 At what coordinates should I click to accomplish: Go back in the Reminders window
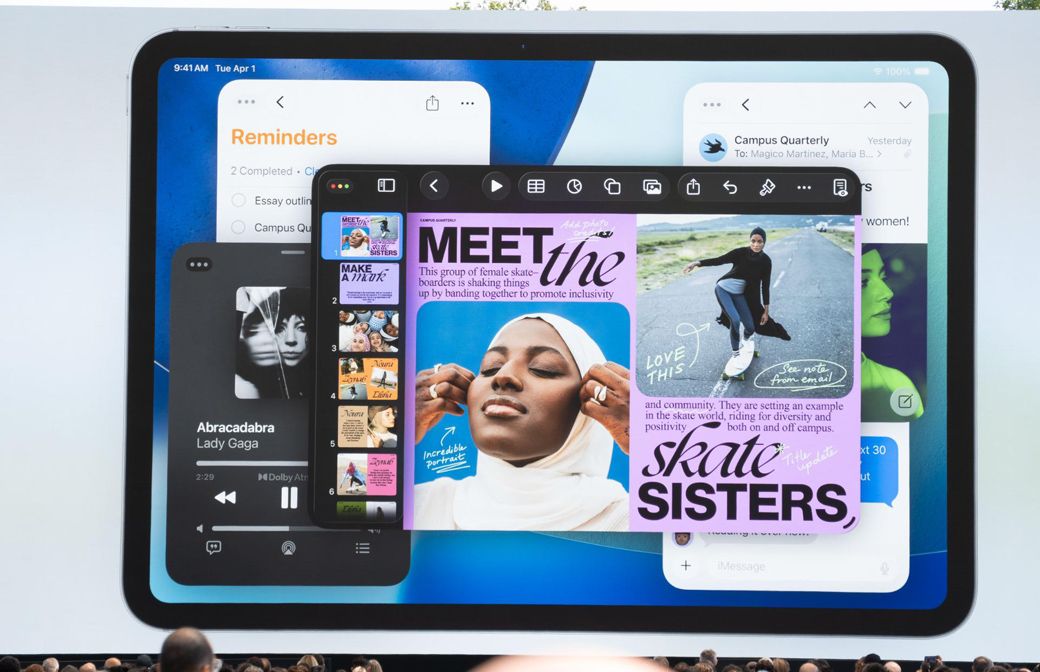pyautogui.click(x=280, y=102)
